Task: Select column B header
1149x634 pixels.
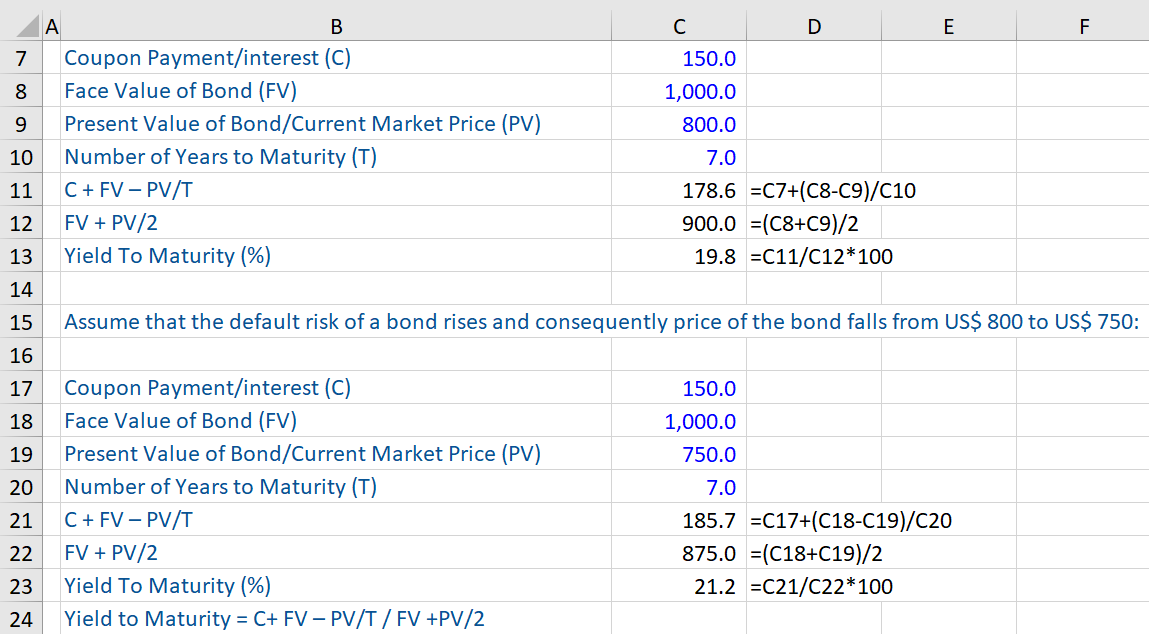Action: click(336, 26)
